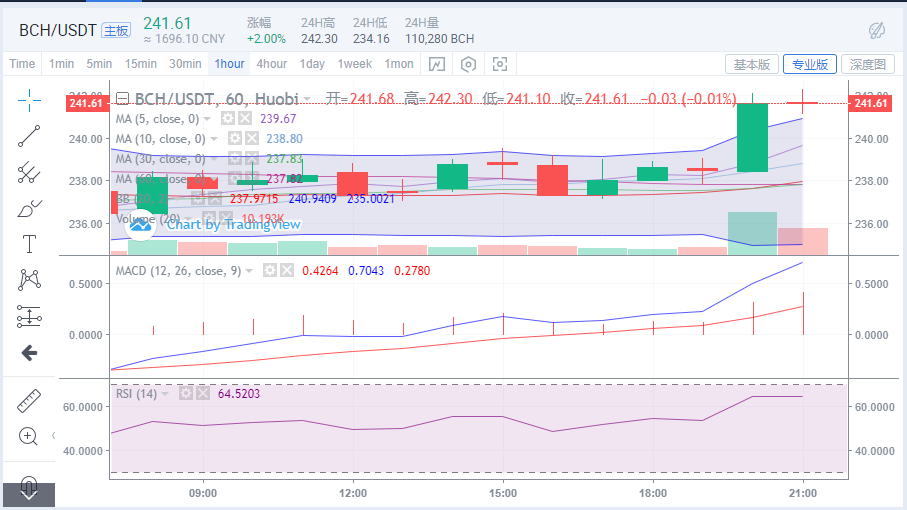The width and height of the screenshot is (907, 510).
Task: Click the back arrow in the left toolbar
Action: pos(29,353)
